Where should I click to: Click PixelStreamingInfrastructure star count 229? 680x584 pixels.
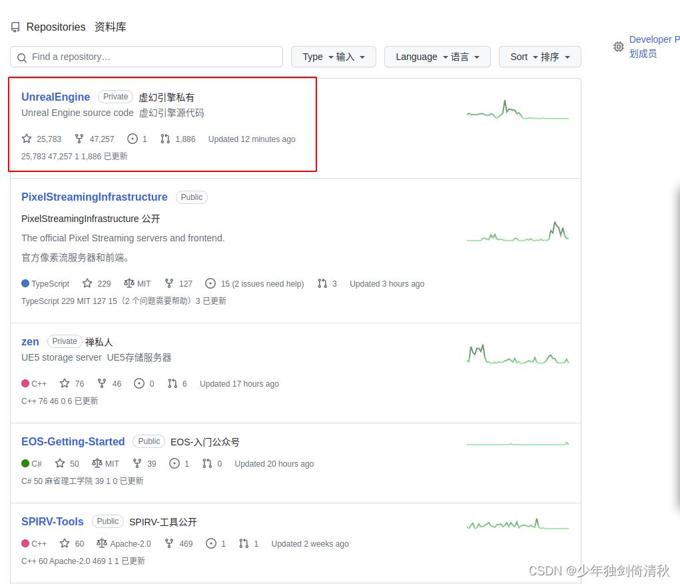(97, 284)
